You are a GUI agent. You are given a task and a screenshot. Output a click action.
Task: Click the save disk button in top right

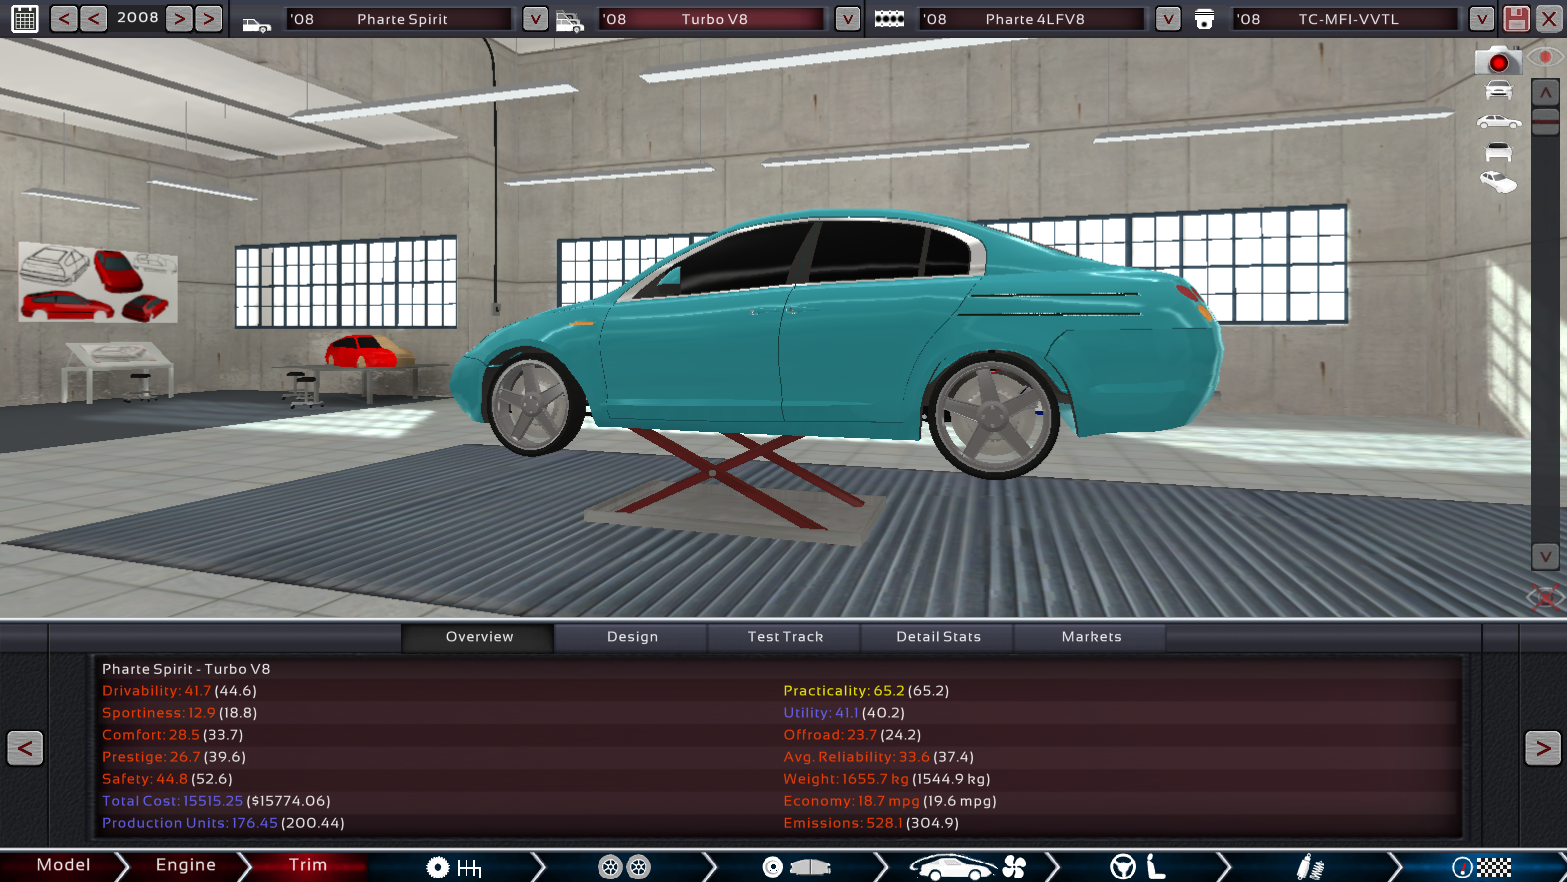1516,18
